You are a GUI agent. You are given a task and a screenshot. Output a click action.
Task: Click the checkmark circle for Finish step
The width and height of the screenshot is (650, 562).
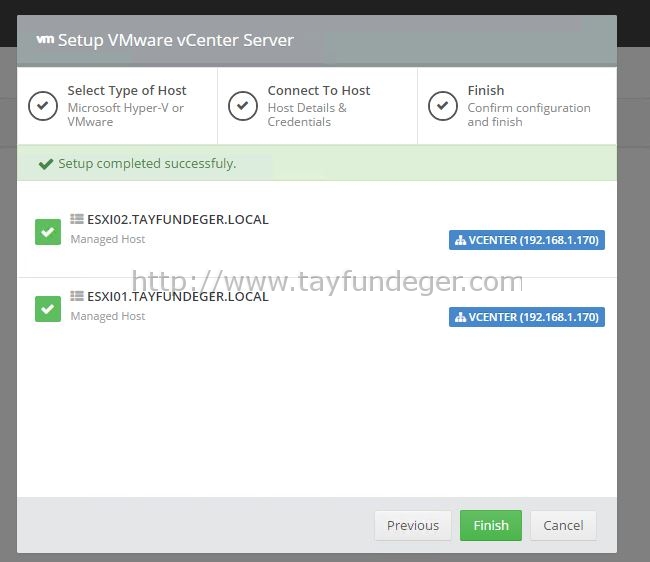pos(443,106)
